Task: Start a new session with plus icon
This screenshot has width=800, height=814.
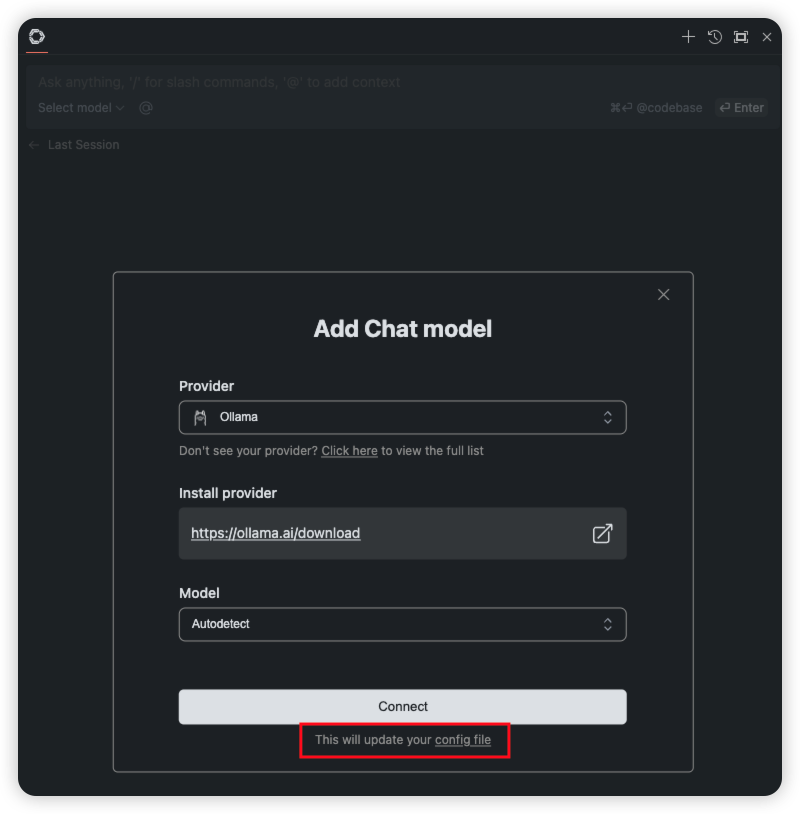Action: [x=688, y=37]
